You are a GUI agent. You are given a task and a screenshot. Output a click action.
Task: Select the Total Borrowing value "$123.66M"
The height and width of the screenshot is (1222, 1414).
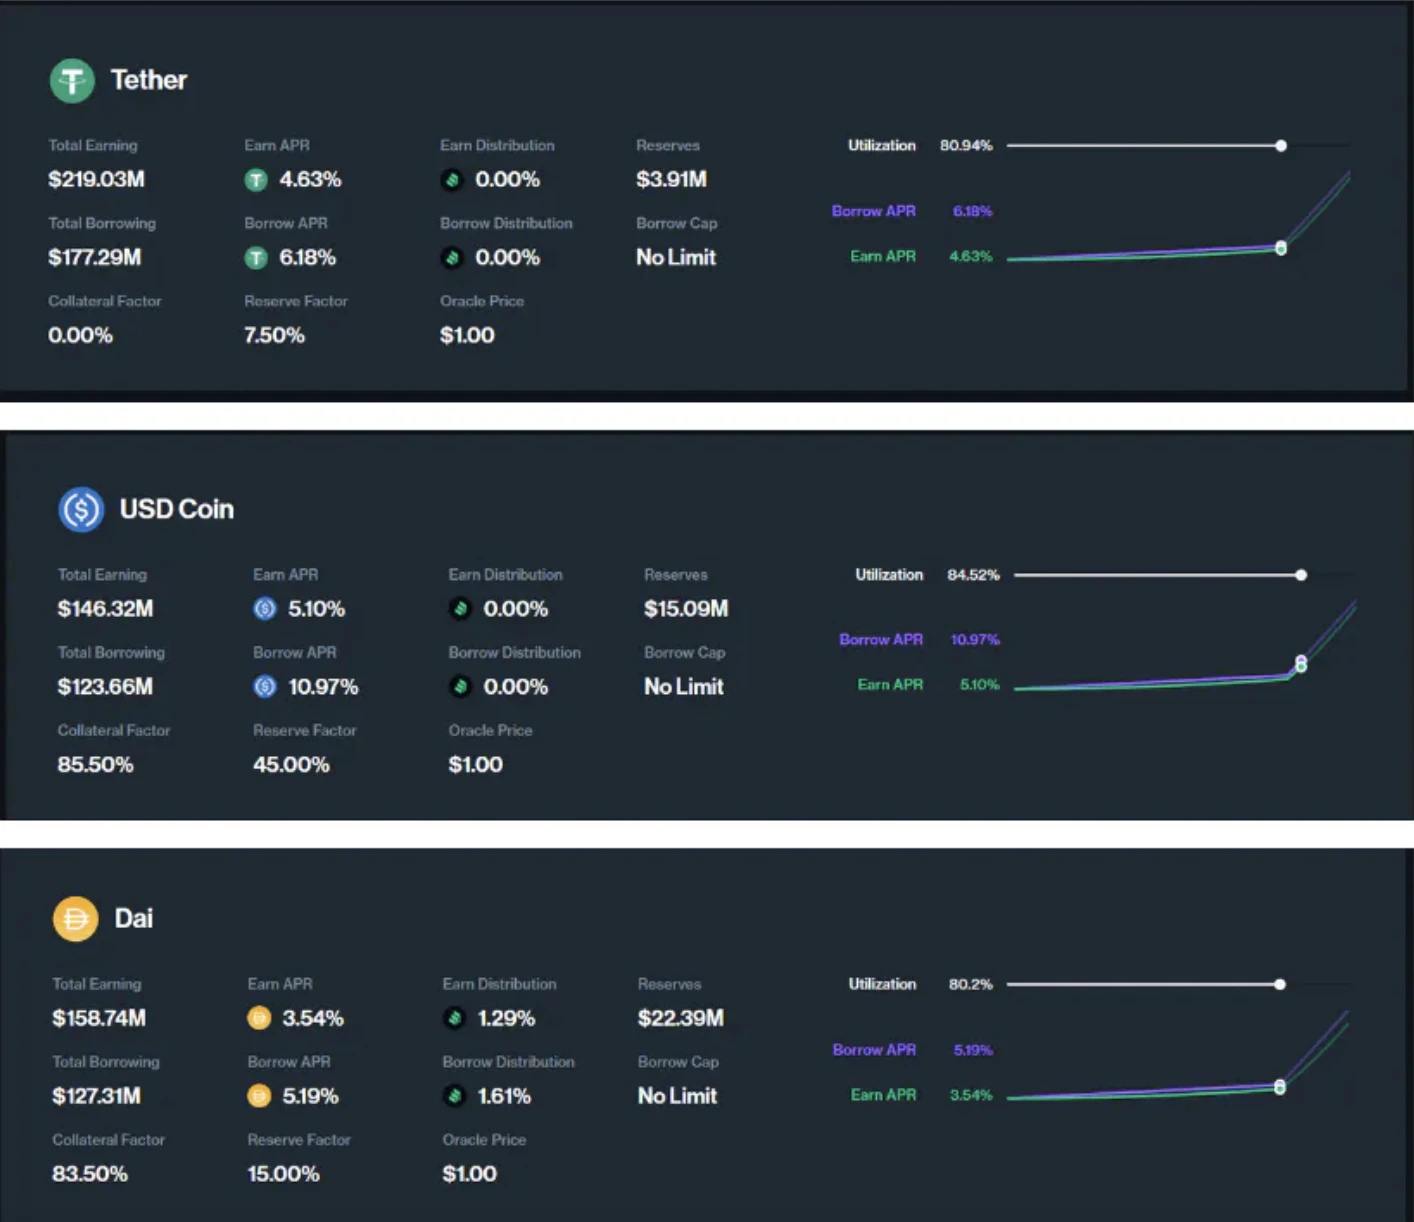(x=106, y=687)
